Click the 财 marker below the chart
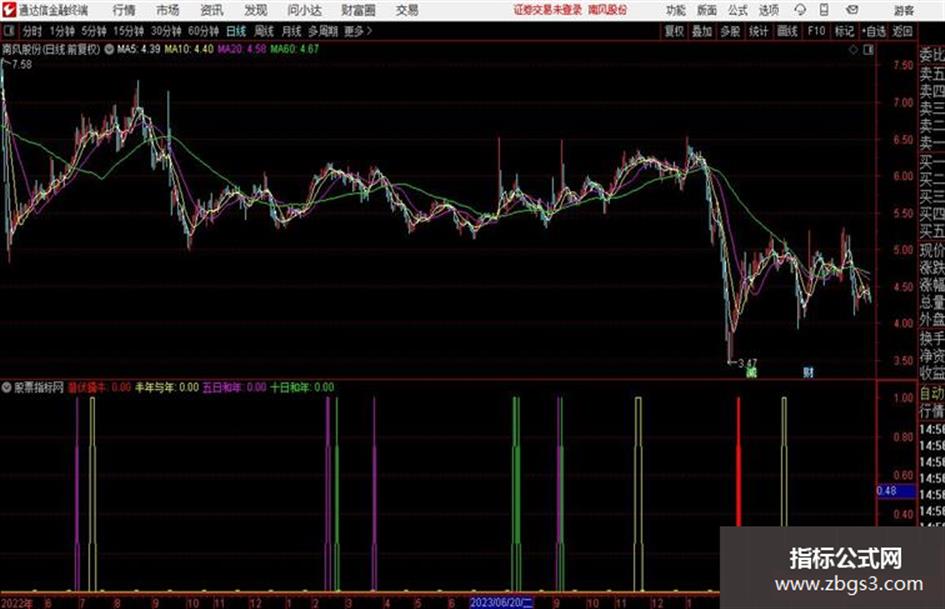Image resolution: width=945 pixels, height=609 pixels. tap(808, 373)
